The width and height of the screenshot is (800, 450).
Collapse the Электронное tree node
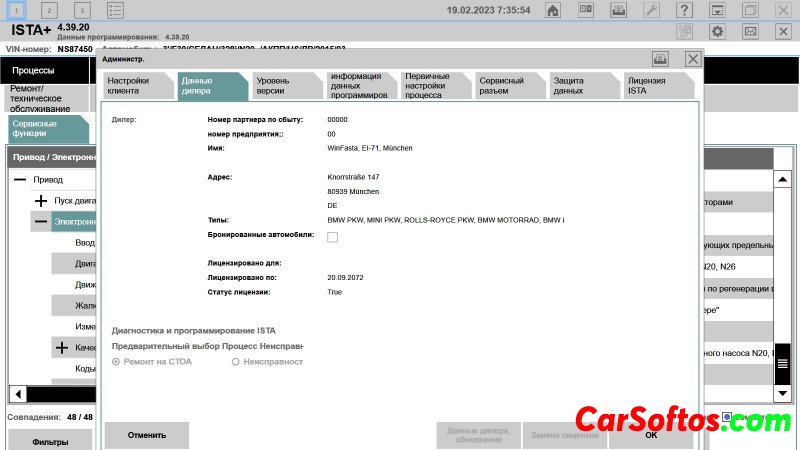pos(41,221)
